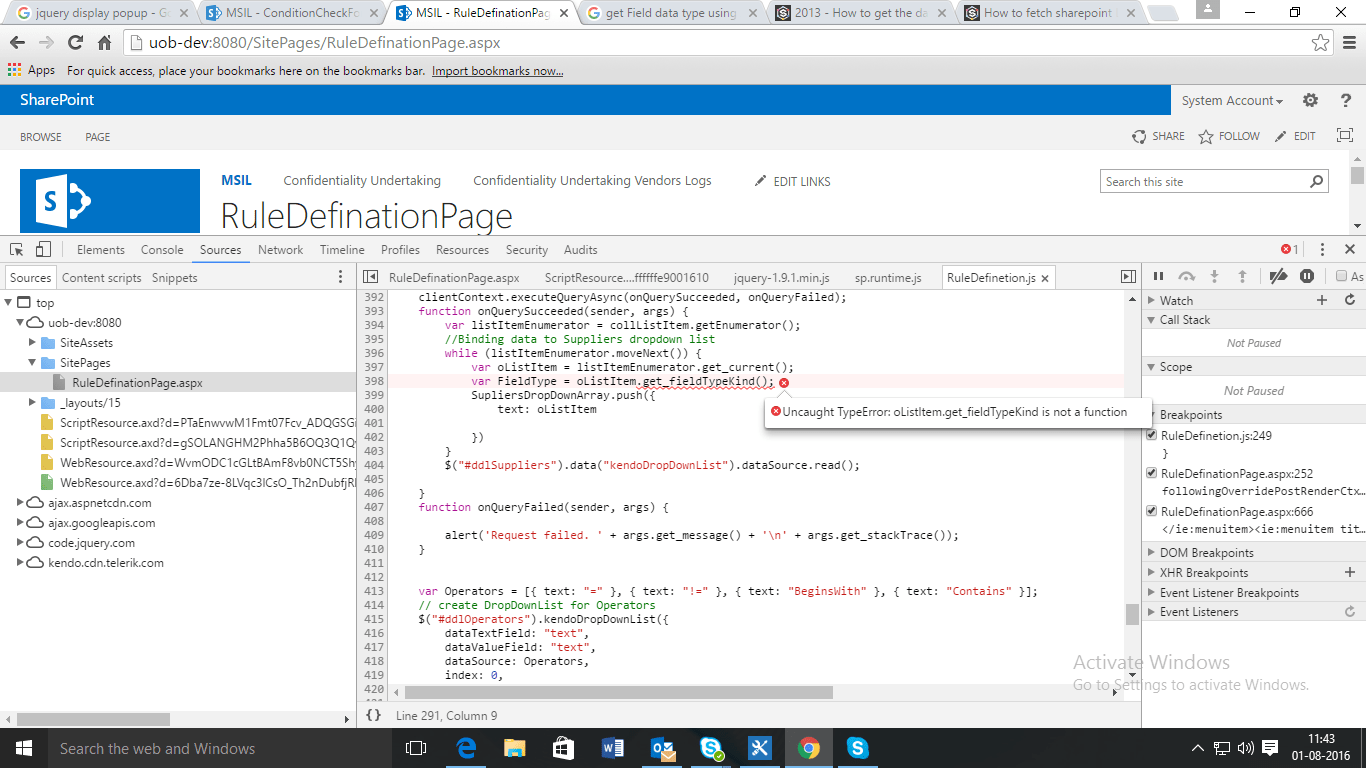The height and width of the screenshot is (768, 1366).
Task: Toggle the device toolbar mode
Action: 41,250
